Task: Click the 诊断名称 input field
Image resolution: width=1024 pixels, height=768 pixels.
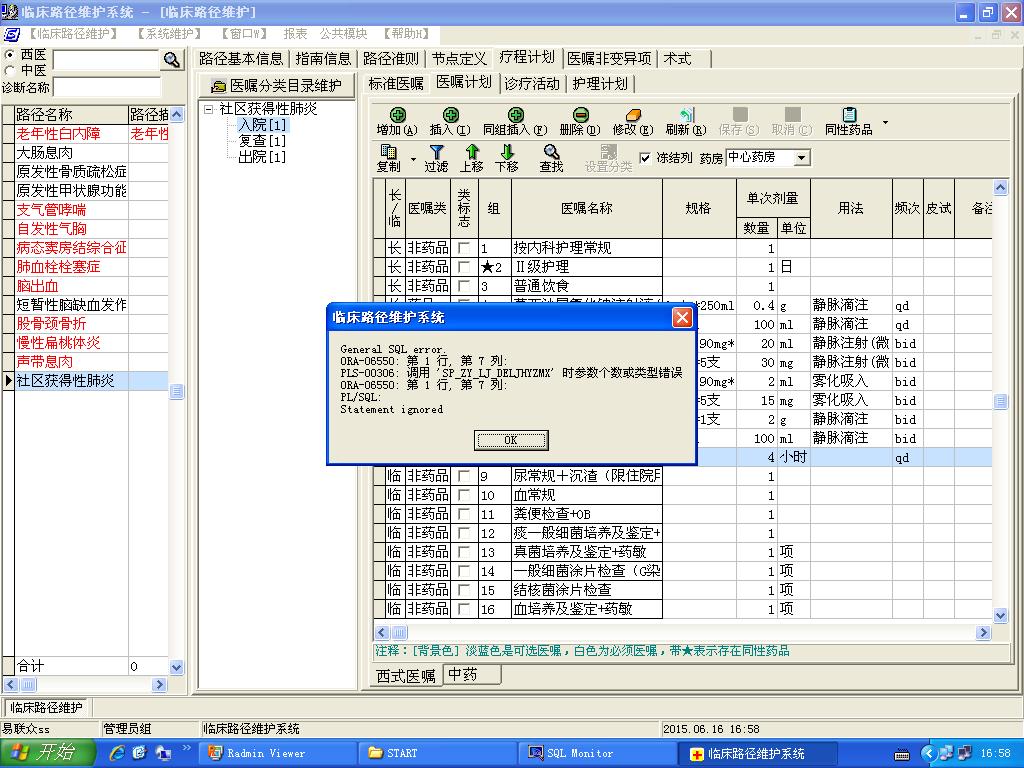Action: [x=106, y=87]
